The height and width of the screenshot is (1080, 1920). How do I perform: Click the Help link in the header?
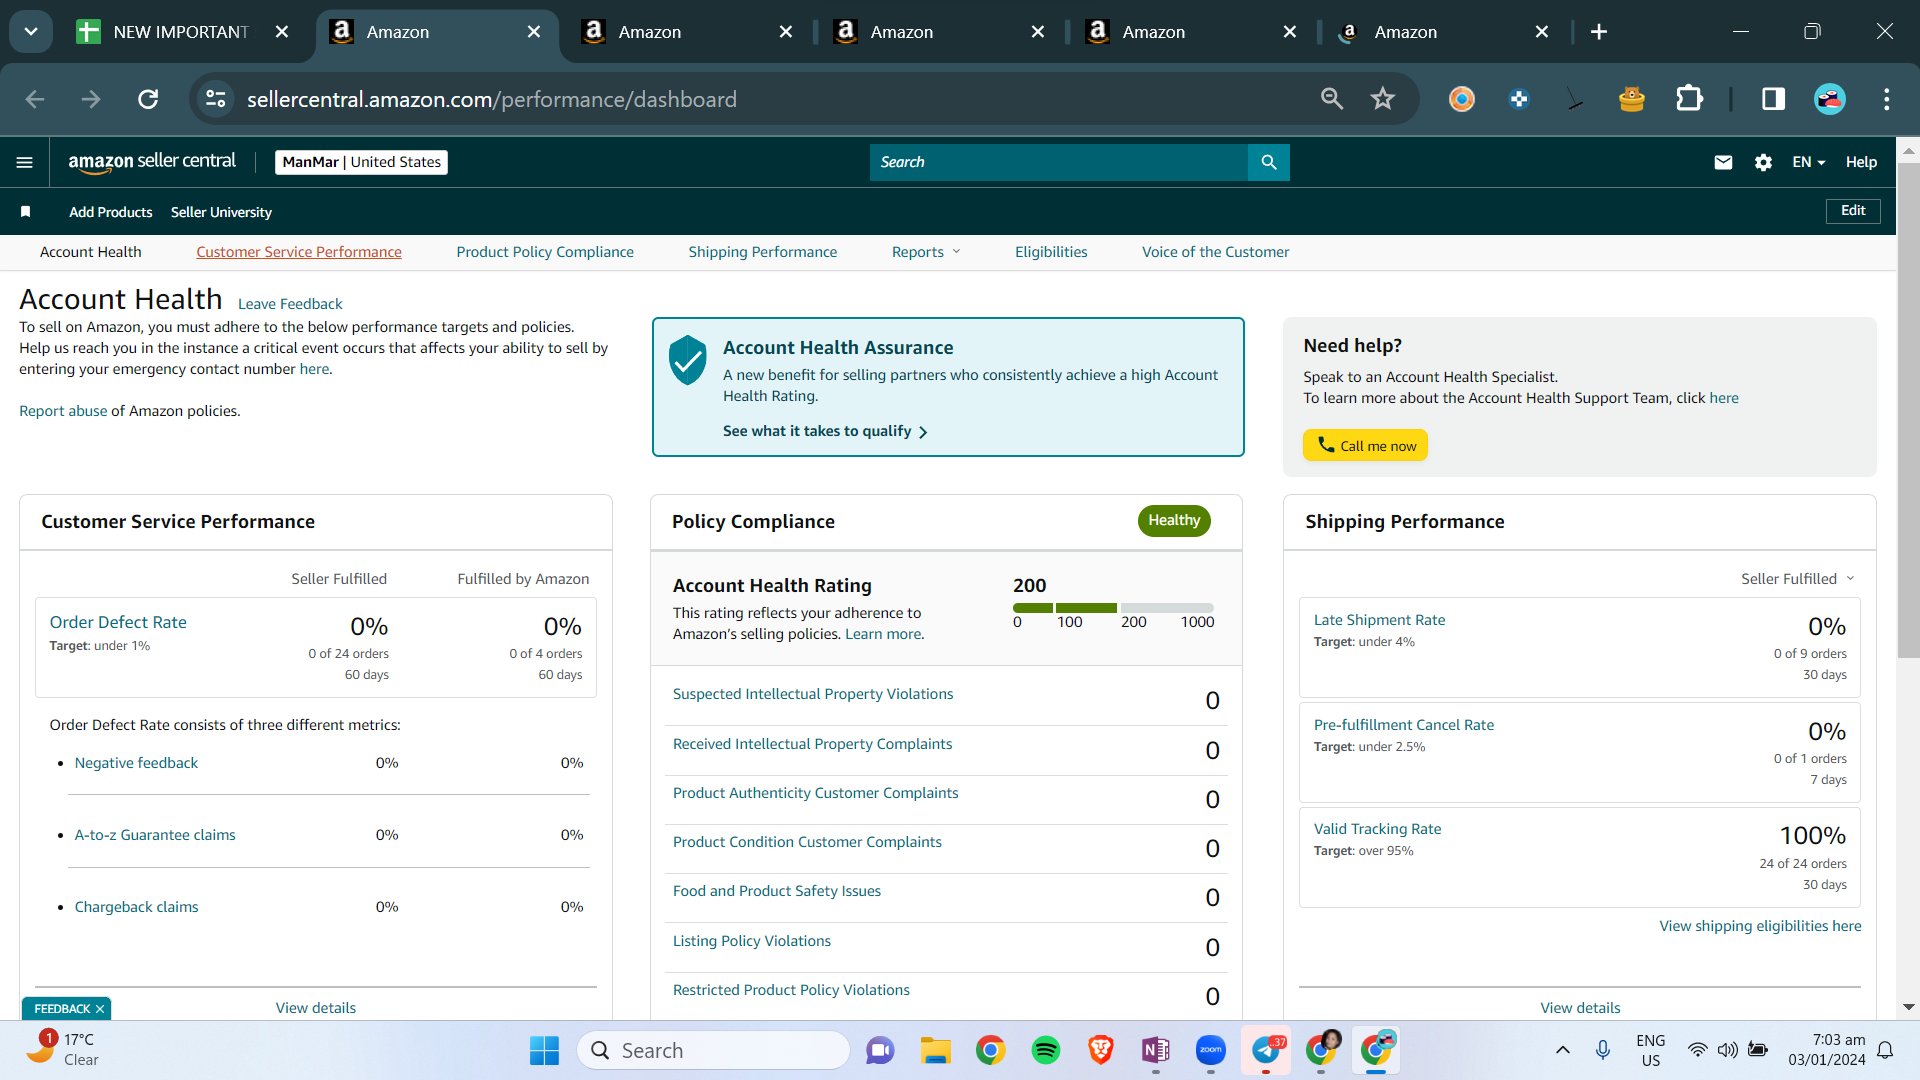pyautogui.click(x=1861, y=162)
